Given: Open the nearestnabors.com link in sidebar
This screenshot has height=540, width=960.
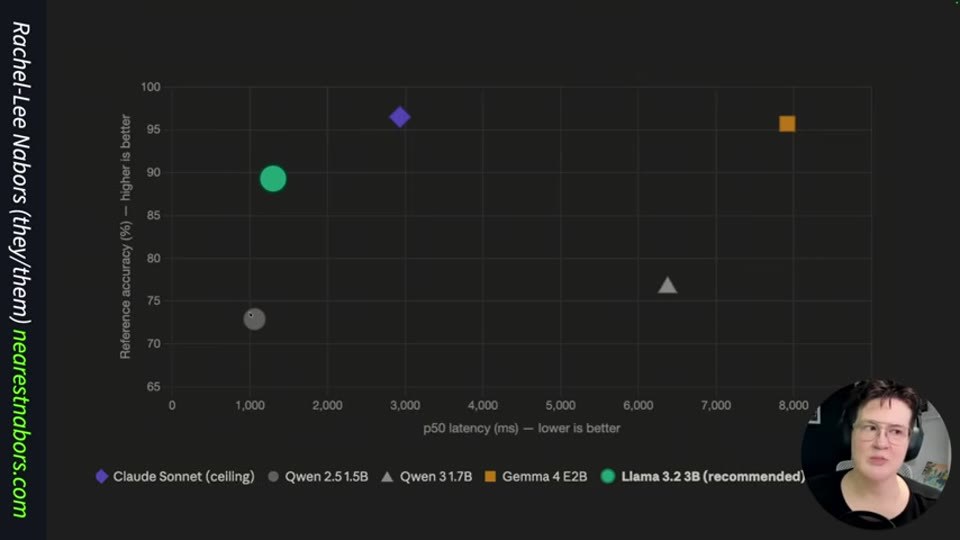Looking at the screenshot, I should (20, 423).
